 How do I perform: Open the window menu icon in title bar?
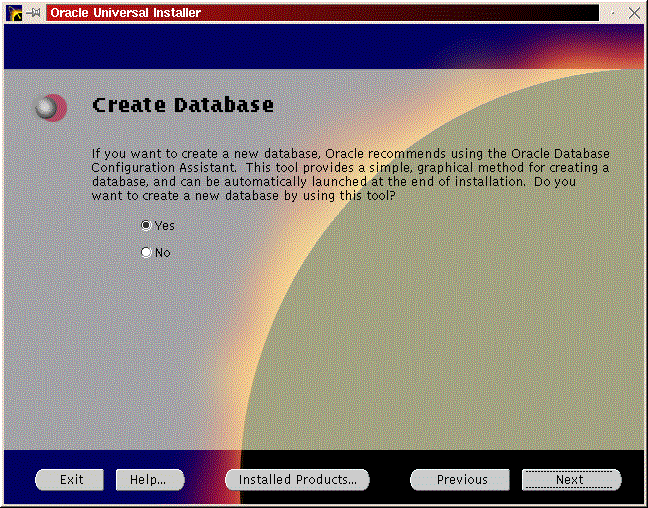(x=14, y=13)
